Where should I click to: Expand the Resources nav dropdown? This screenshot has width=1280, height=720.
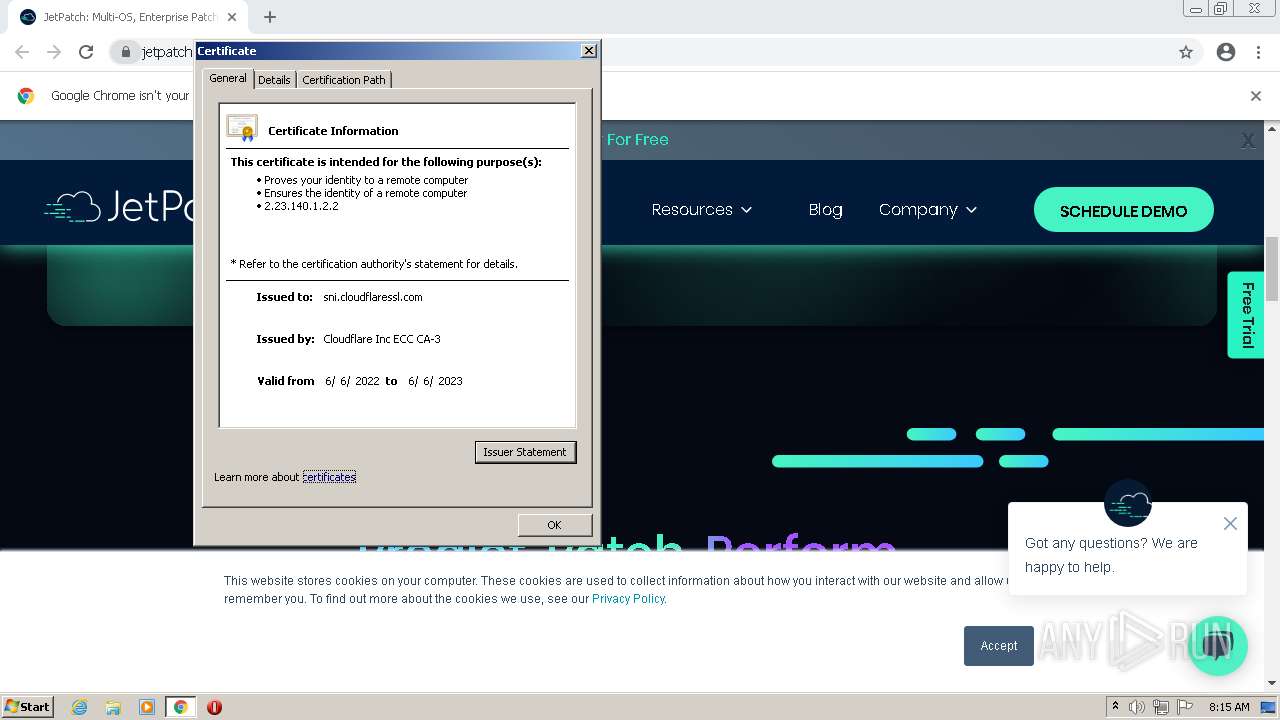(x=701, y=210)
